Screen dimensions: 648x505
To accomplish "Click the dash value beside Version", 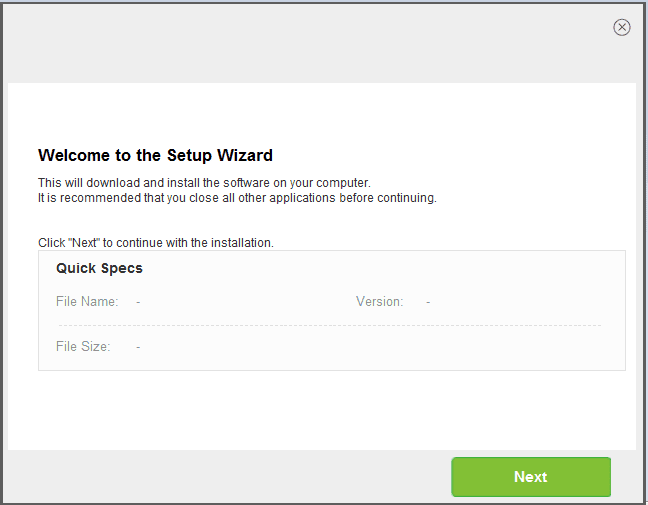I will pos(428,301).
